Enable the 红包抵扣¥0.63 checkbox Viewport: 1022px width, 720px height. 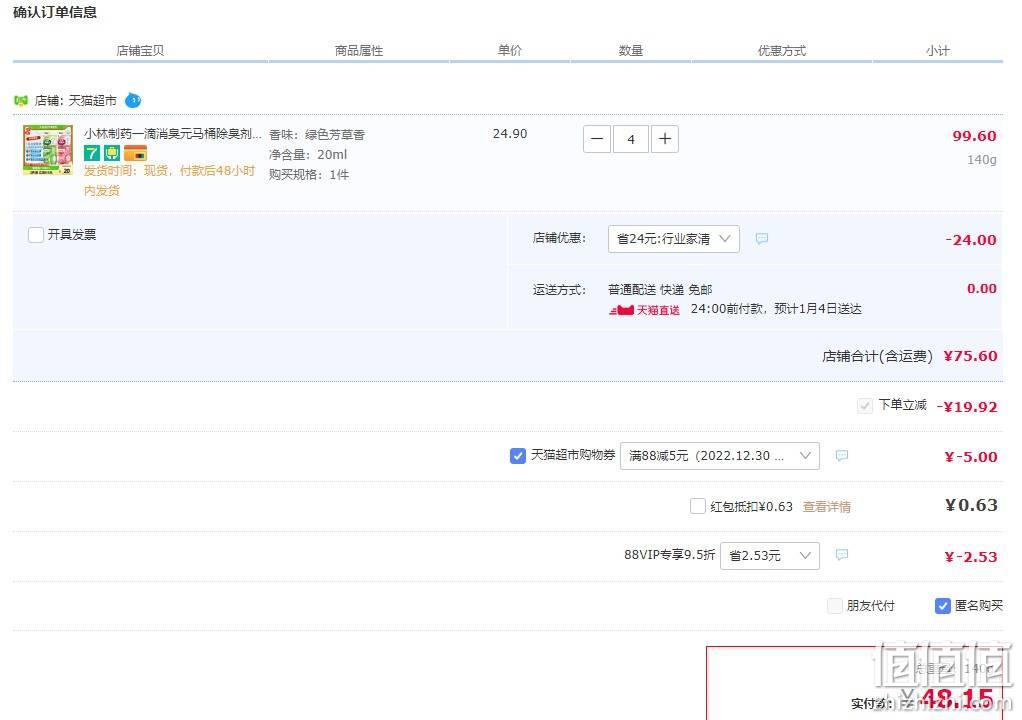697,506
